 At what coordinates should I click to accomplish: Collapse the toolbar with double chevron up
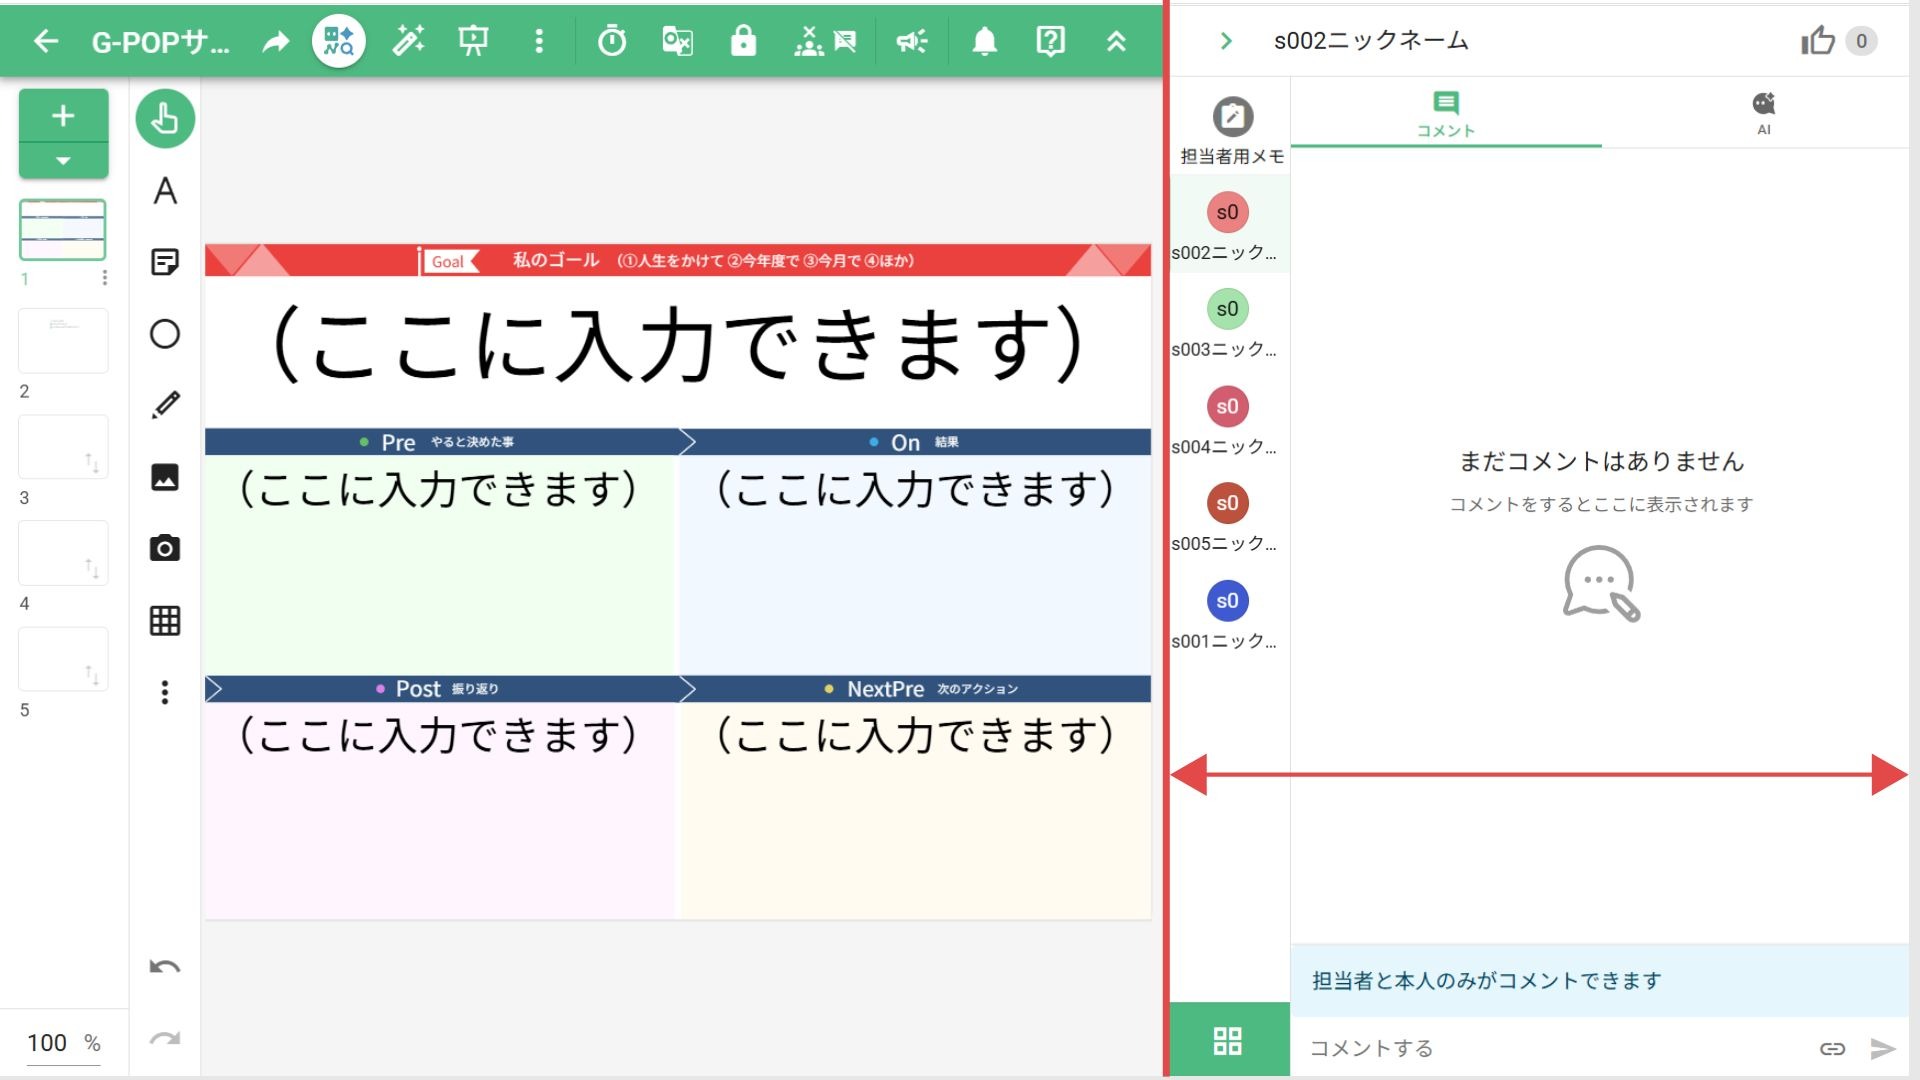pyautogui.click(x=1116, y=41)
